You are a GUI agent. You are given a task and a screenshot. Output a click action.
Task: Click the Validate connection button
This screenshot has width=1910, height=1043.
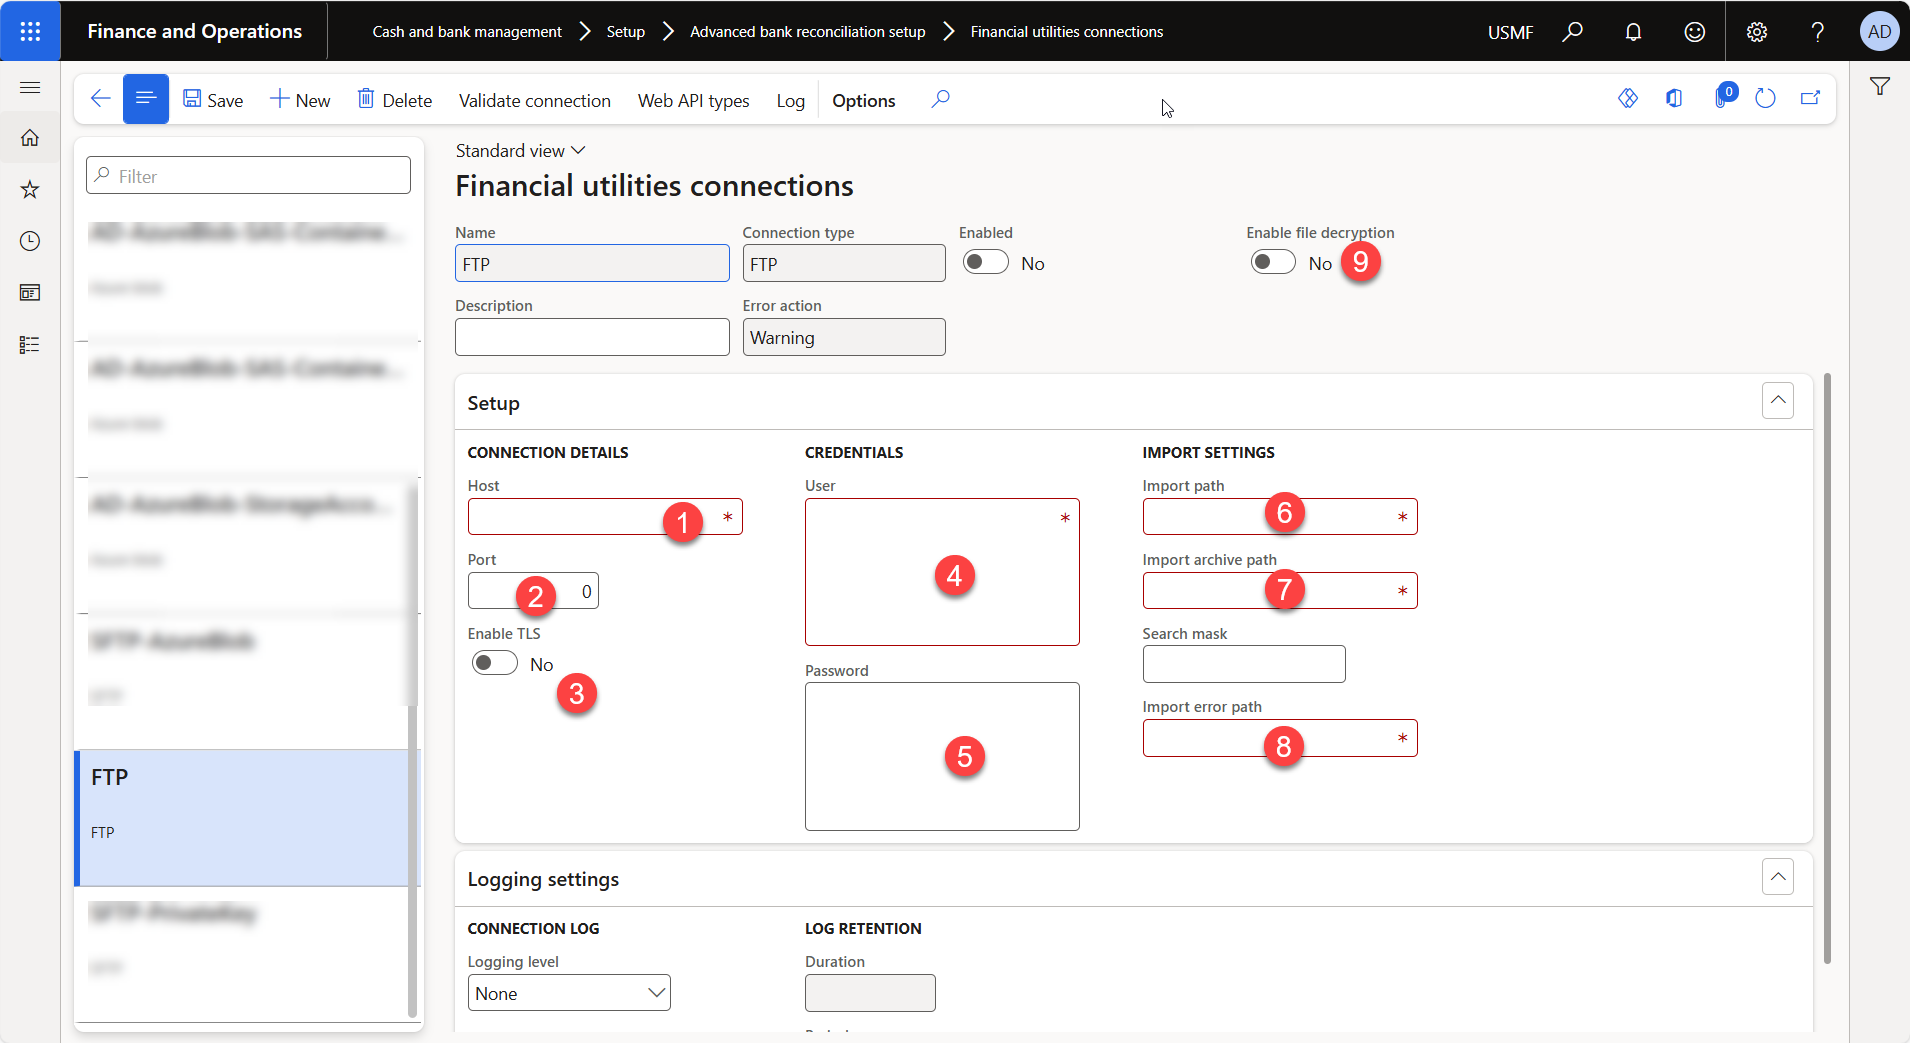click(534, 101)
